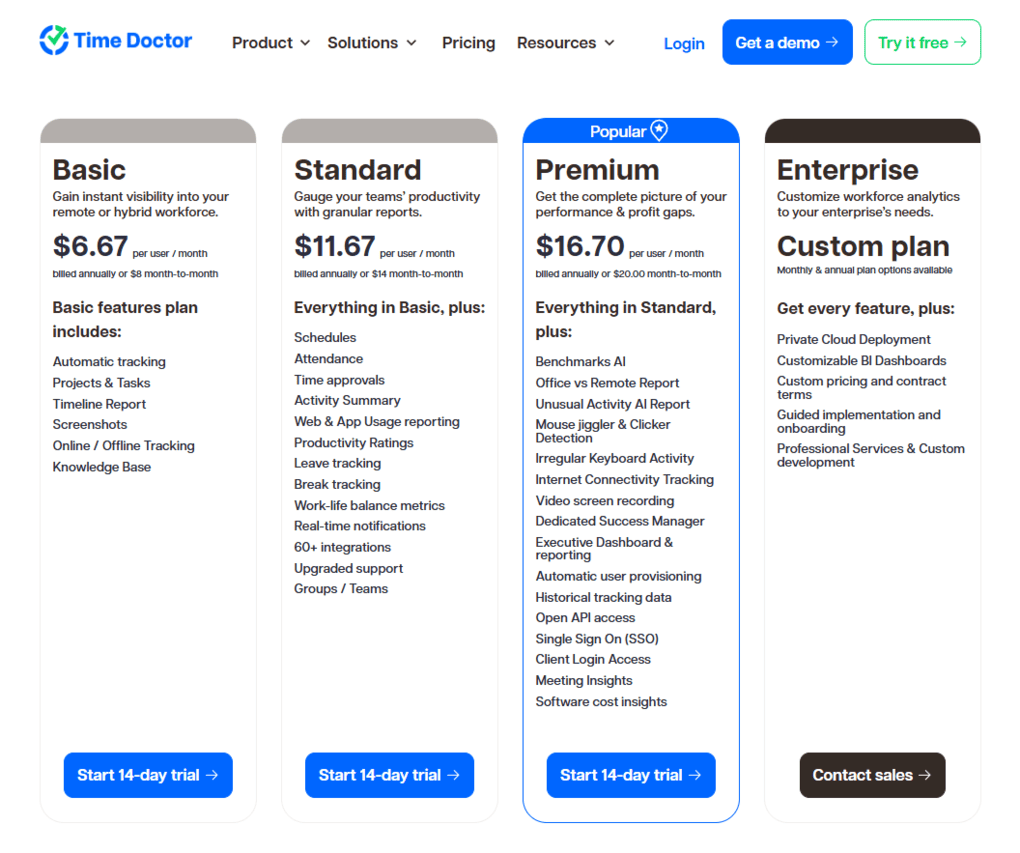This screenshot has width=1020, height=853.
Task: Click the Popular badge on Premium
Action: [x=630, y=131]
